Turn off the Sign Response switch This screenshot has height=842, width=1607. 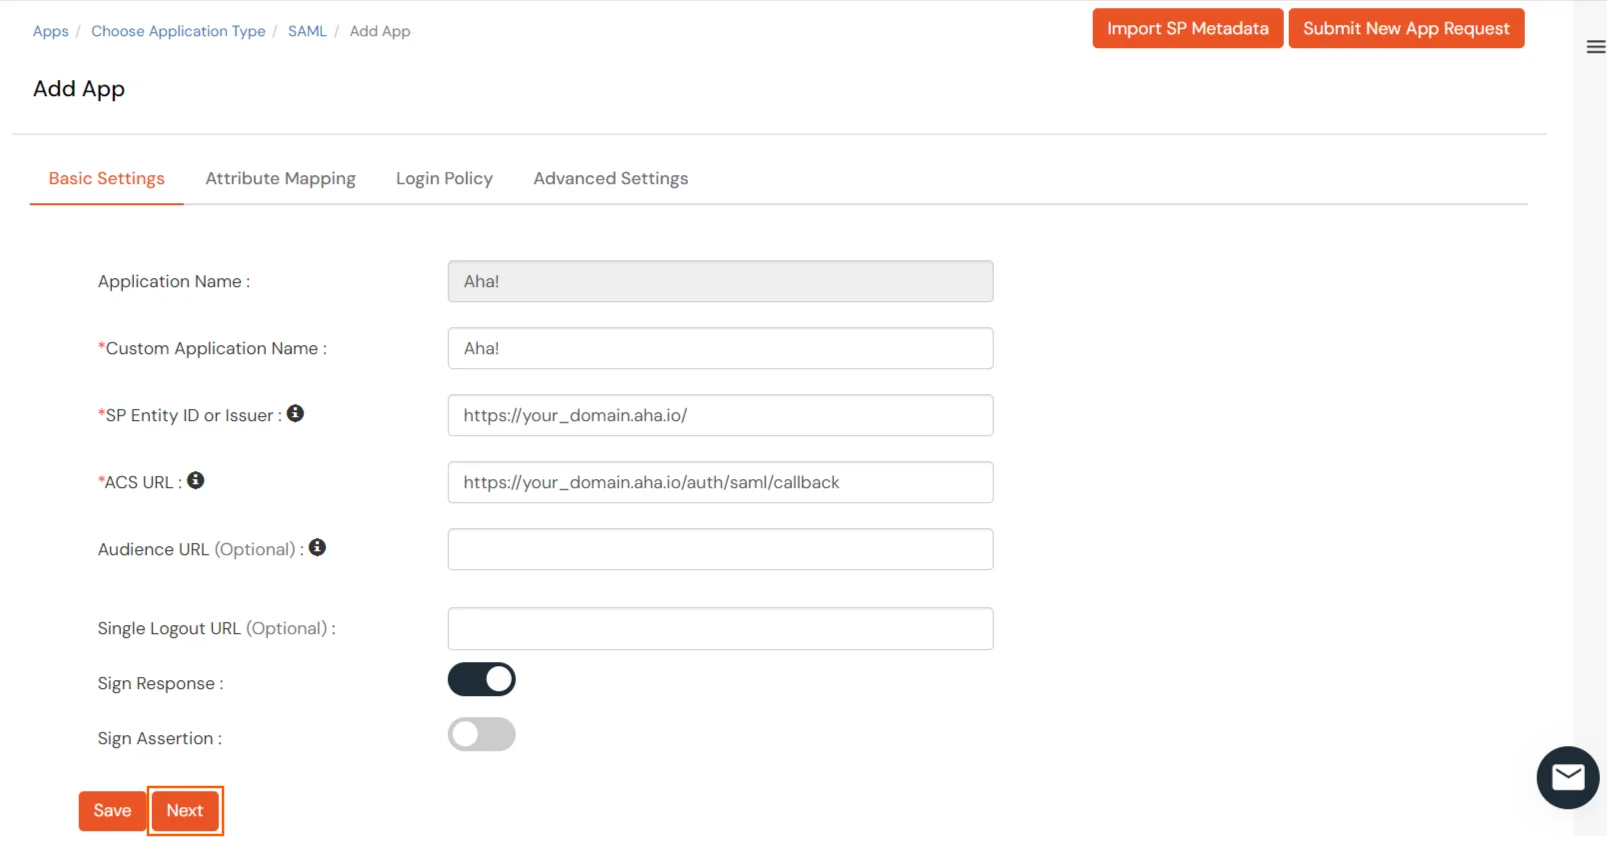coord(481,680)
